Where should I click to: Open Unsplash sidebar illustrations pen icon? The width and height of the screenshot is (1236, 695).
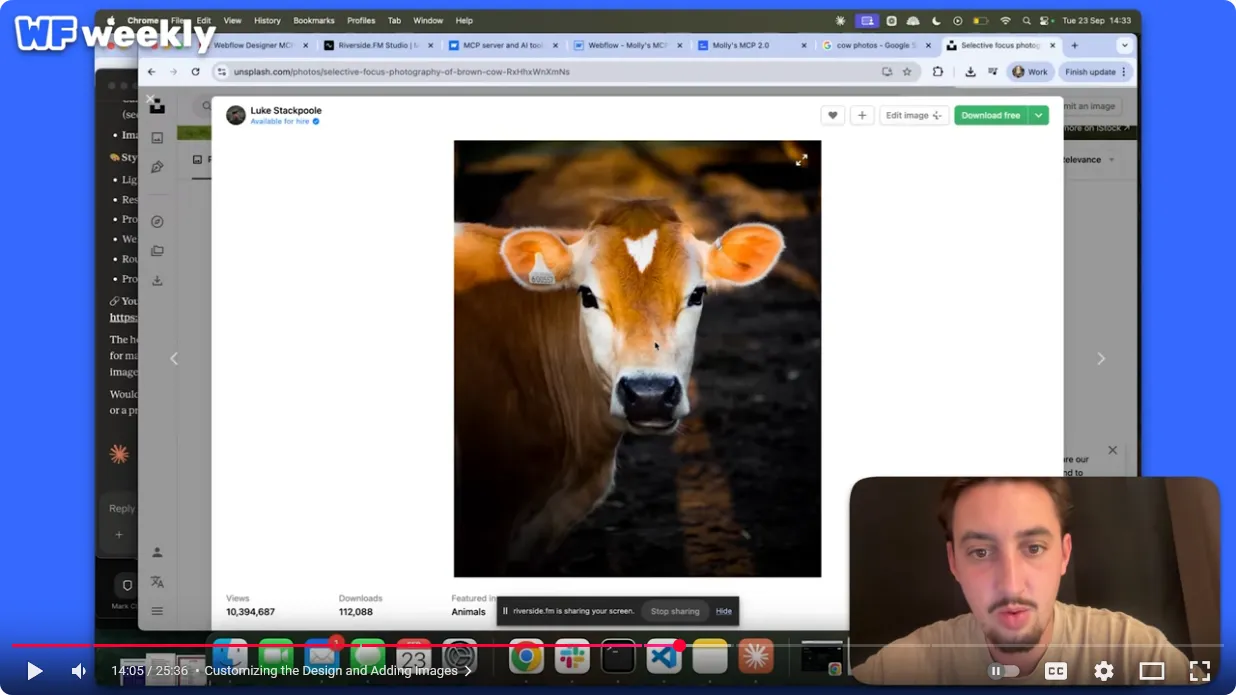157,167
